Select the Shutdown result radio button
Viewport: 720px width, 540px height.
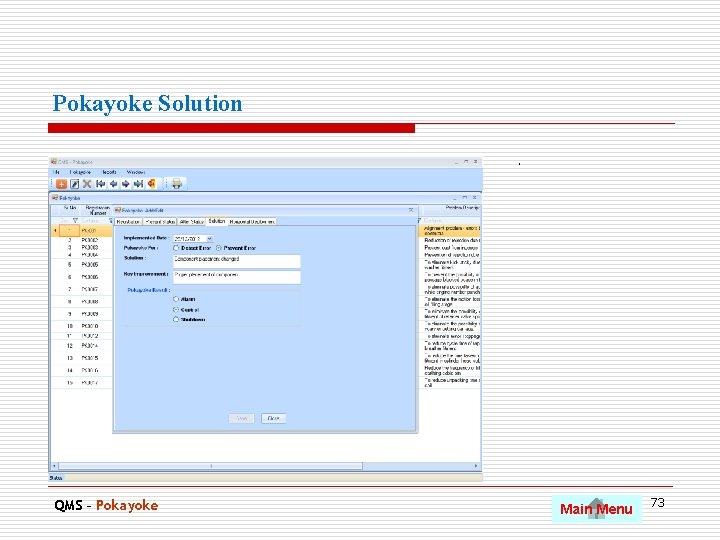176,320
